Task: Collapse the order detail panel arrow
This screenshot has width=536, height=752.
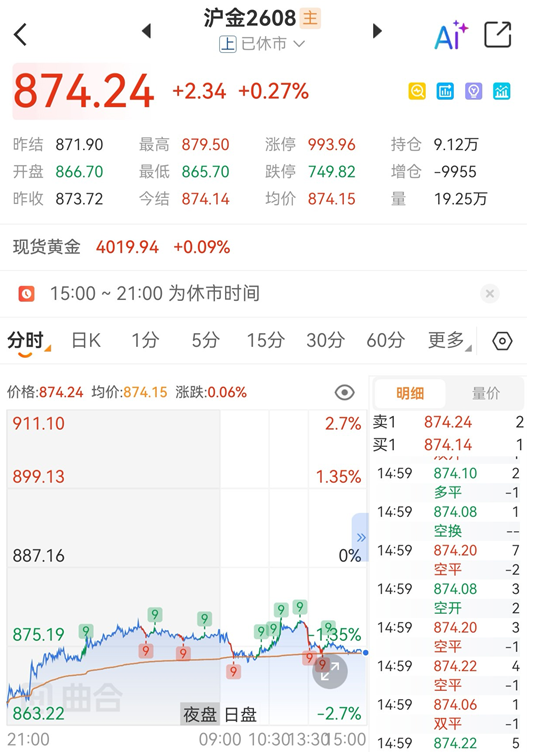Action: [x=360, y=537]
